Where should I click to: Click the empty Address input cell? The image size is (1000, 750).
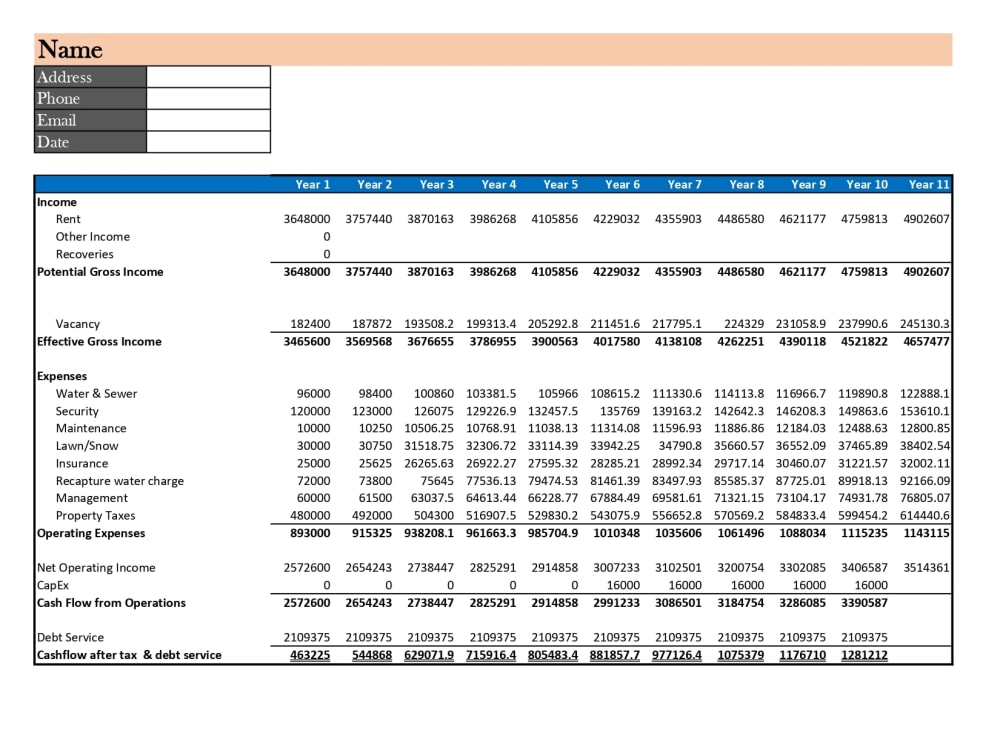pos(209,77)
